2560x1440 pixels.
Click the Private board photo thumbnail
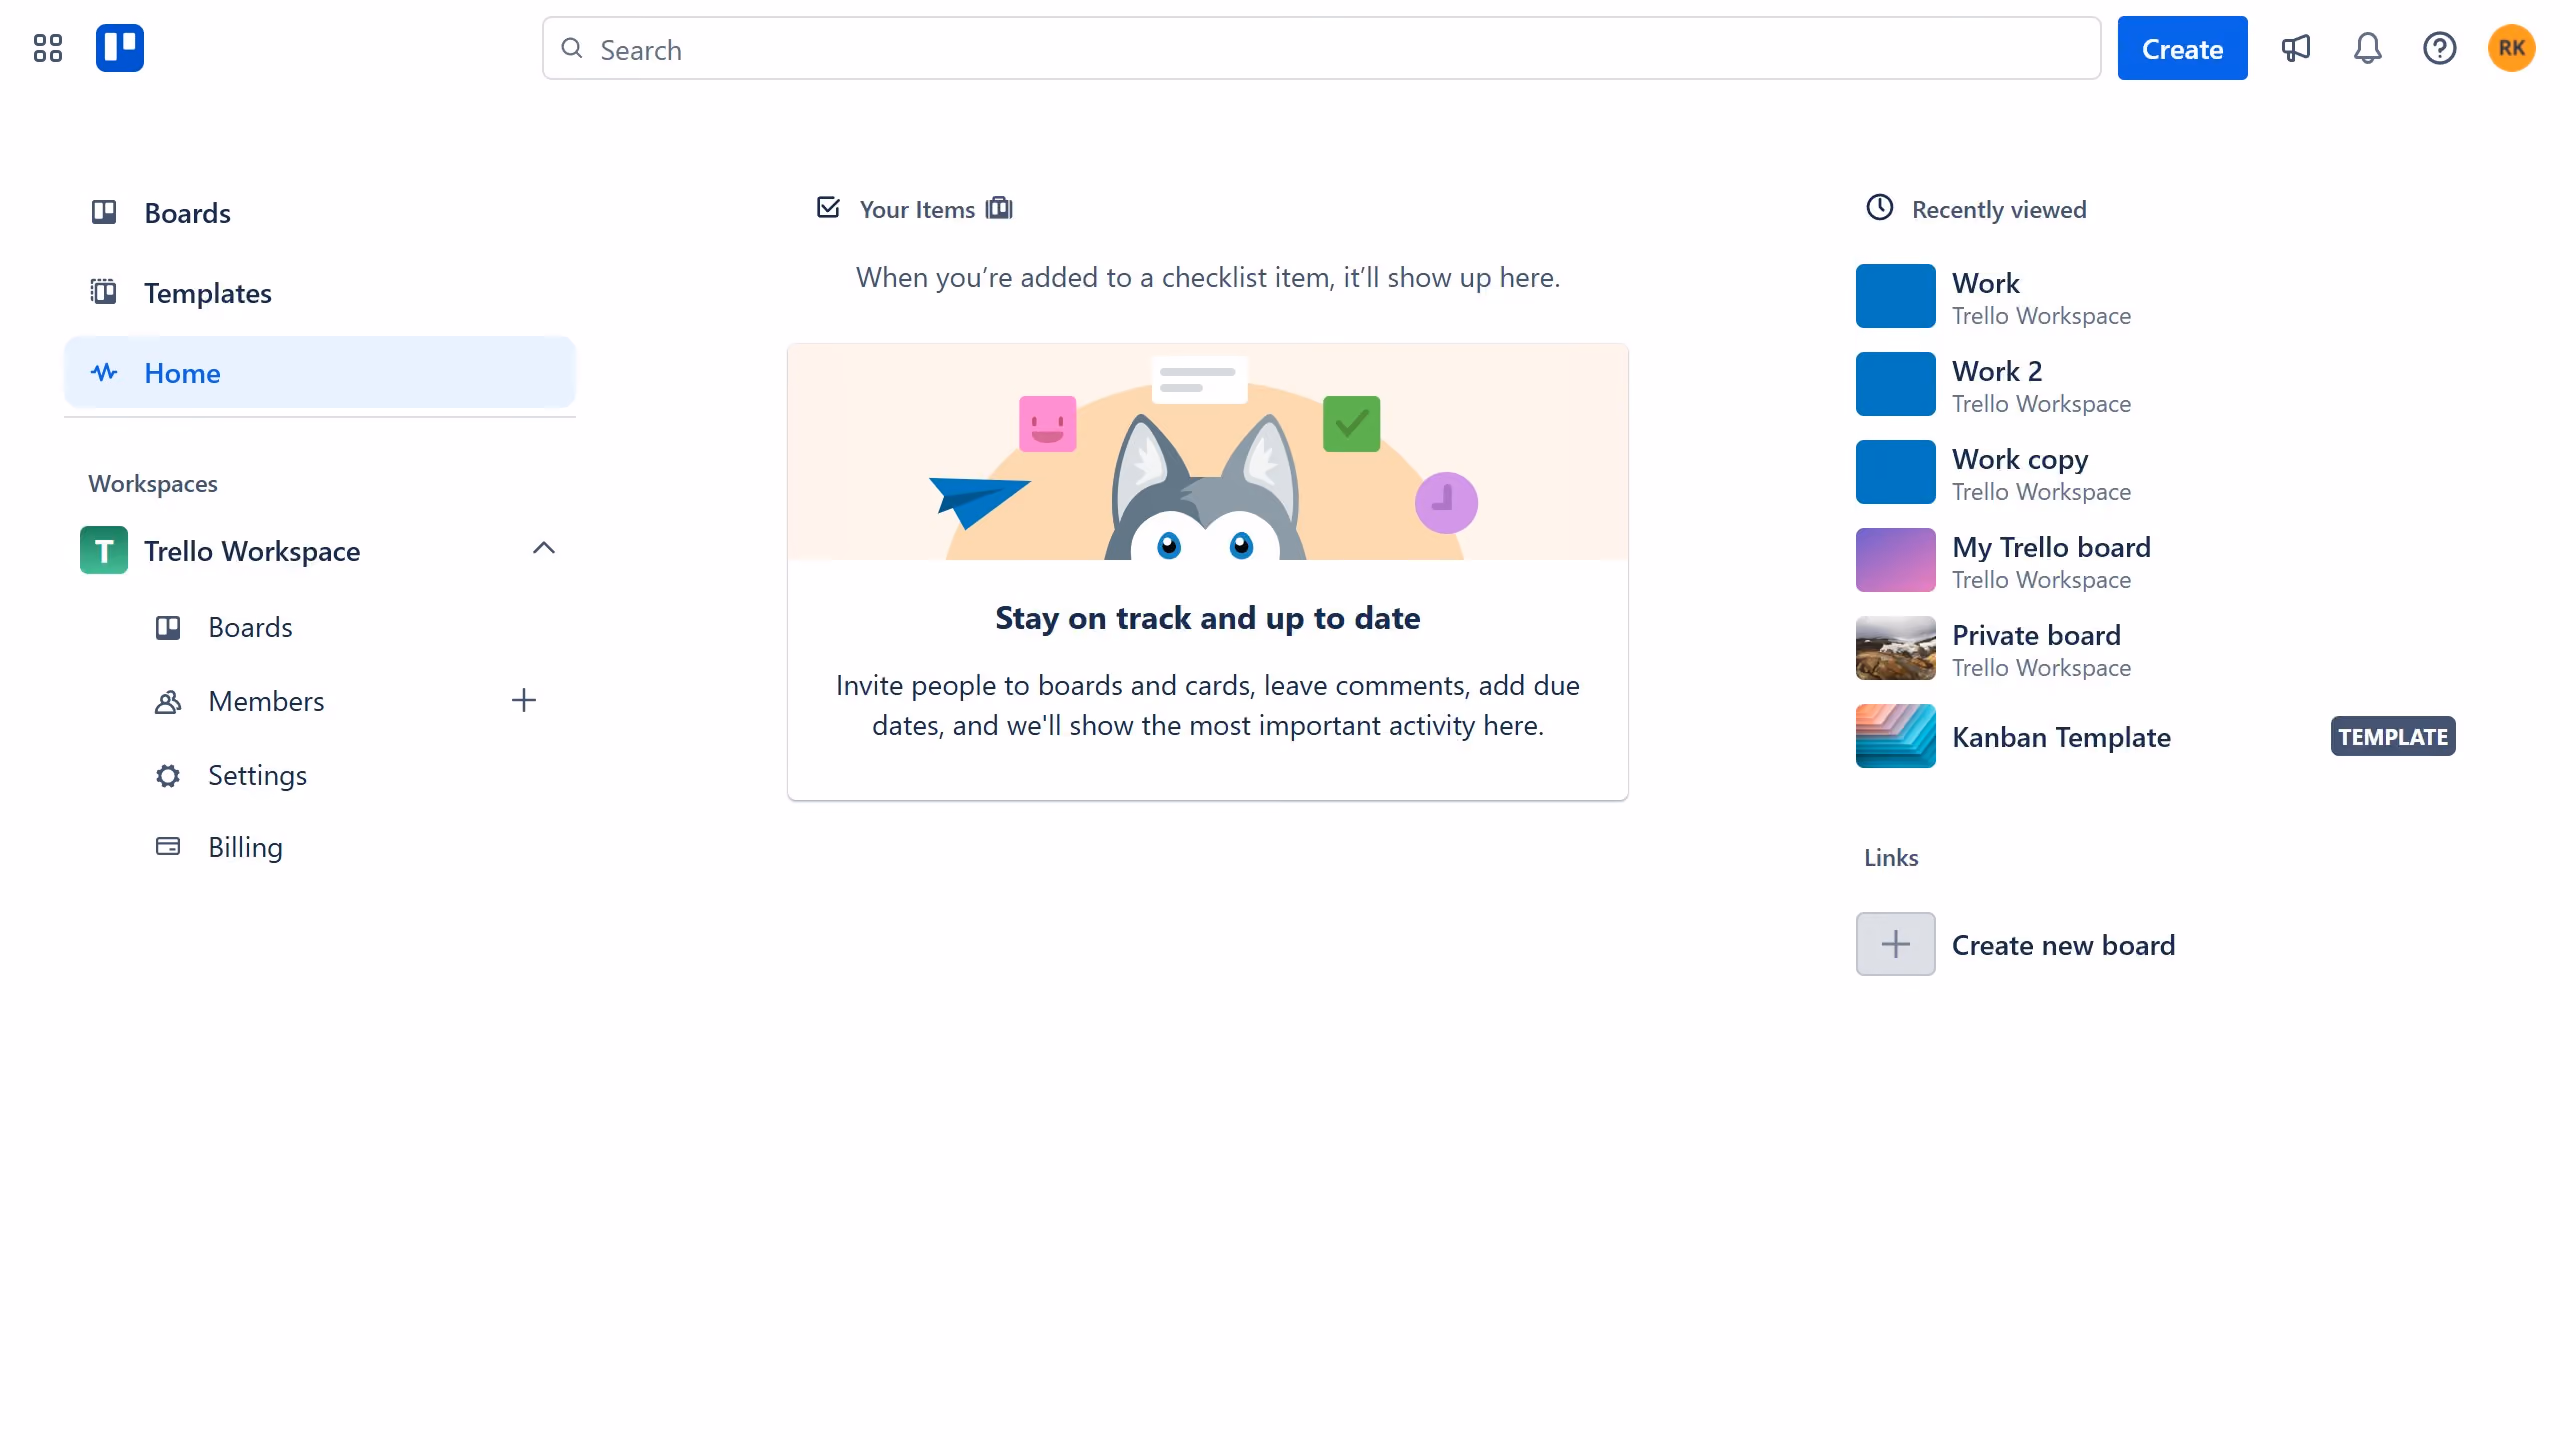coord(1896,648)
